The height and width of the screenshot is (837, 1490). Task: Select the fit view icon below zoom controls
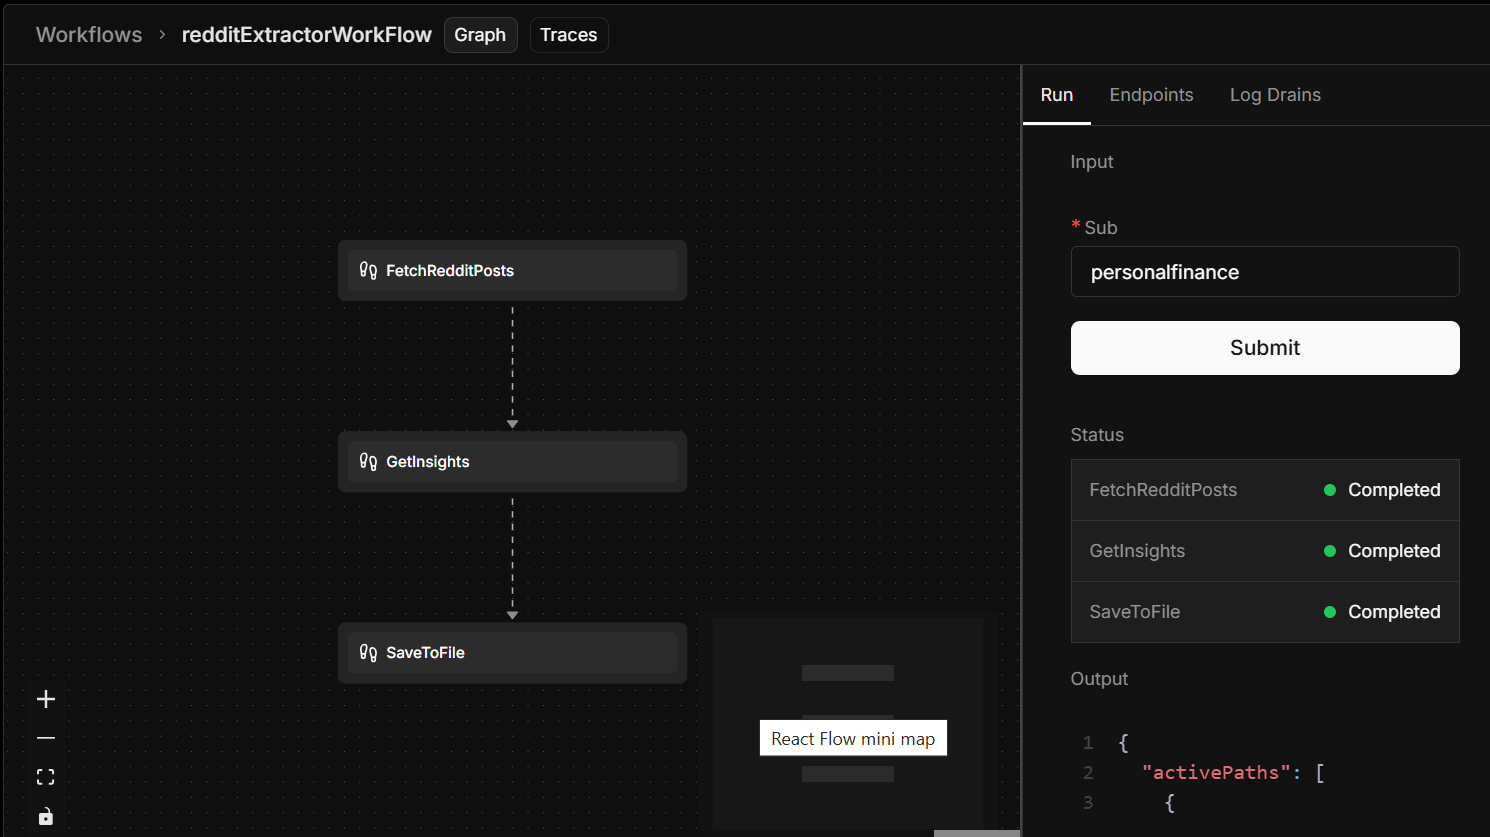(45, 776)
